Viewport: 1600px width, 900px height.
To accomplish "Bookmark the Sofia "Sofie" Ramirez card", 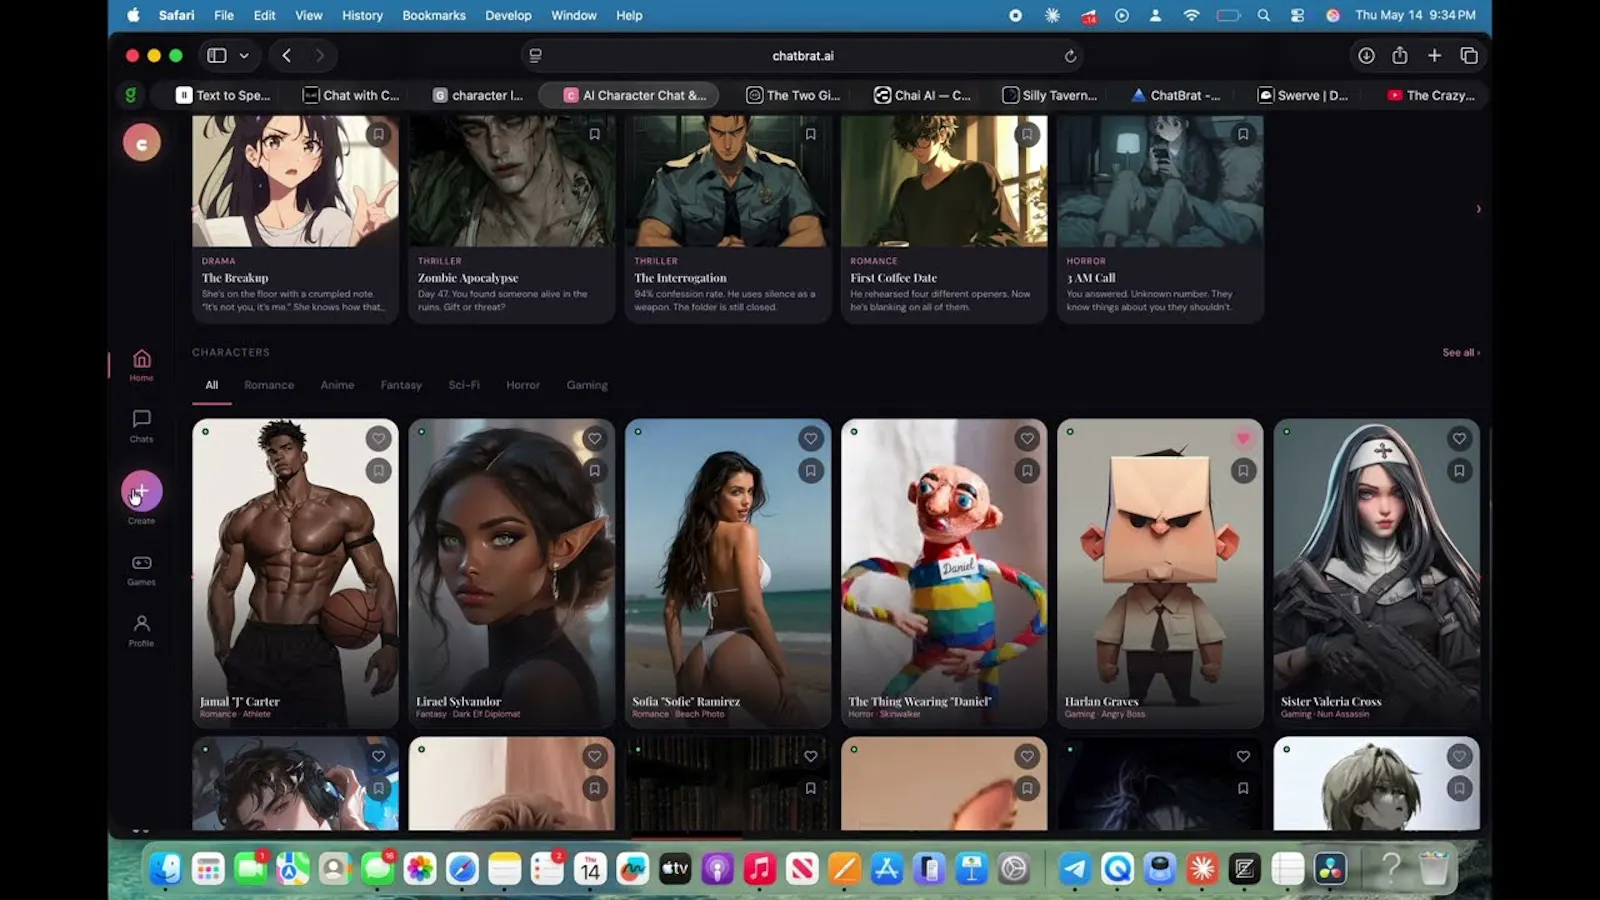I will click(810, 470).
